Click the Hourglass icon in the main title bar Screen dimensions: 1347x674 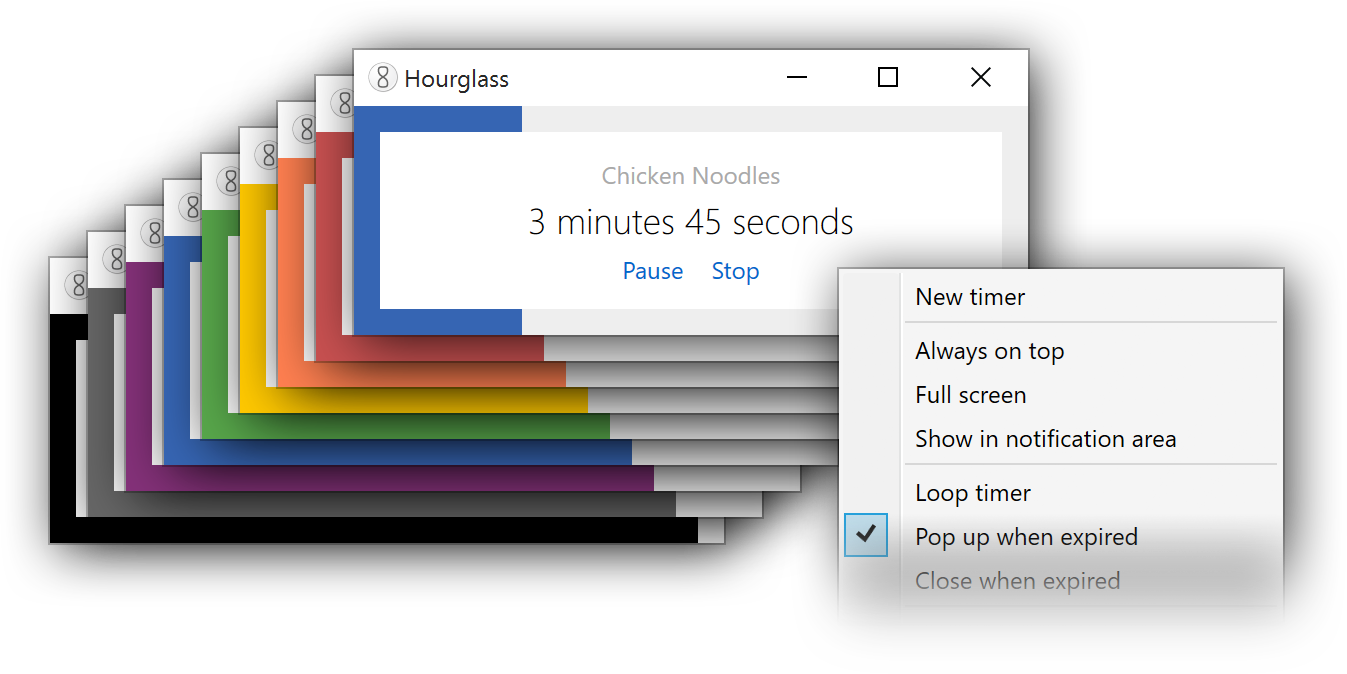pyautogui.click(x=383, y=77)
